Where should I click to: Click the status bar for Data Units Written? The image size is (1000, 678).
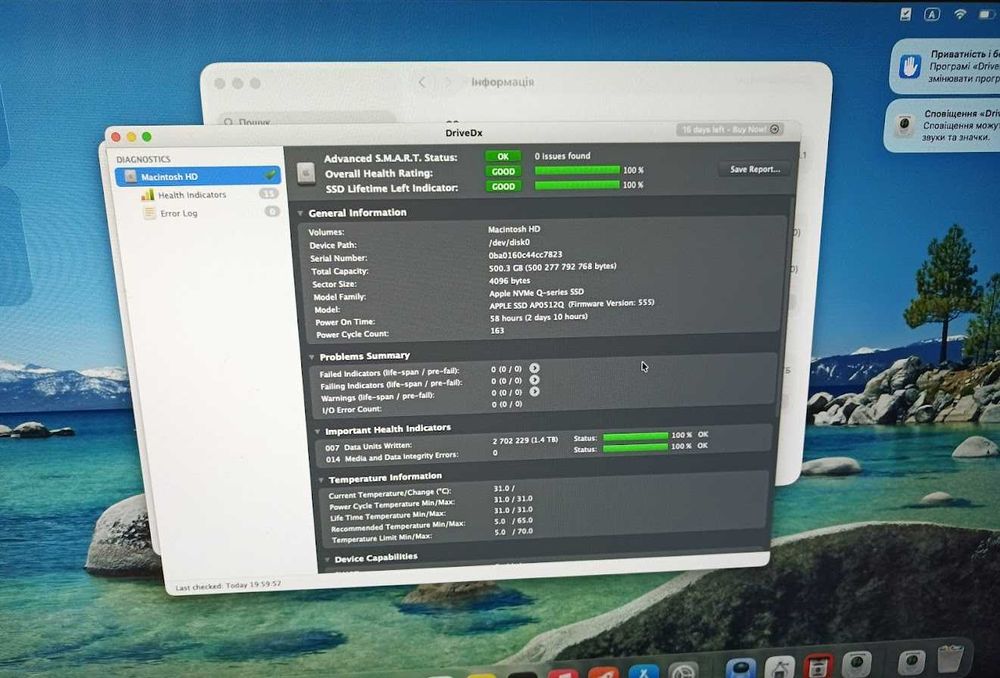635,436
